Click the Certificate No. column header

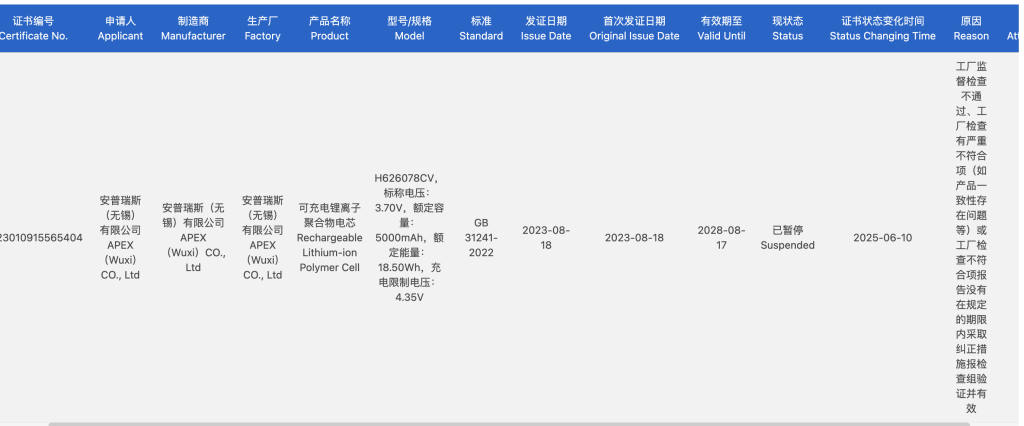tap(34, 28)
